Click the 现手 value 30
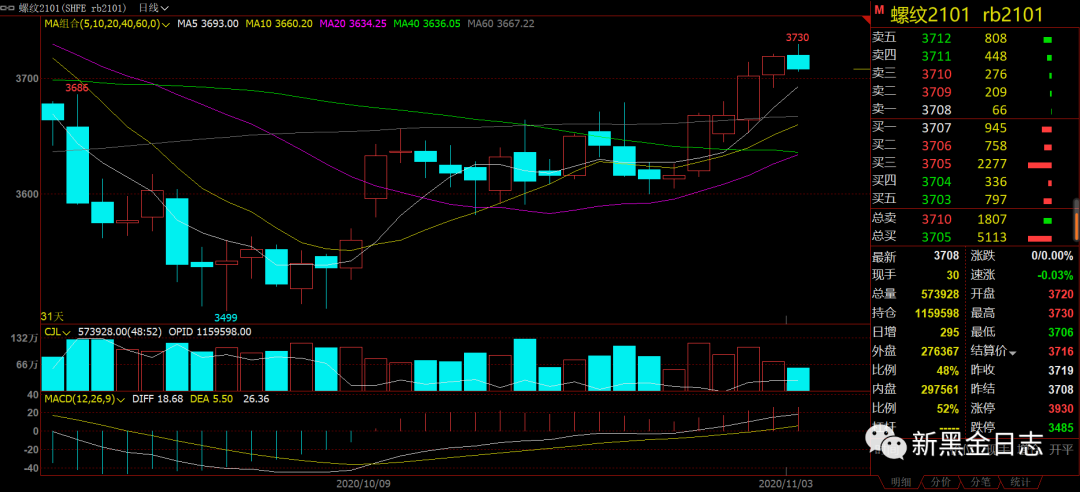 click(x=953, y=275)
